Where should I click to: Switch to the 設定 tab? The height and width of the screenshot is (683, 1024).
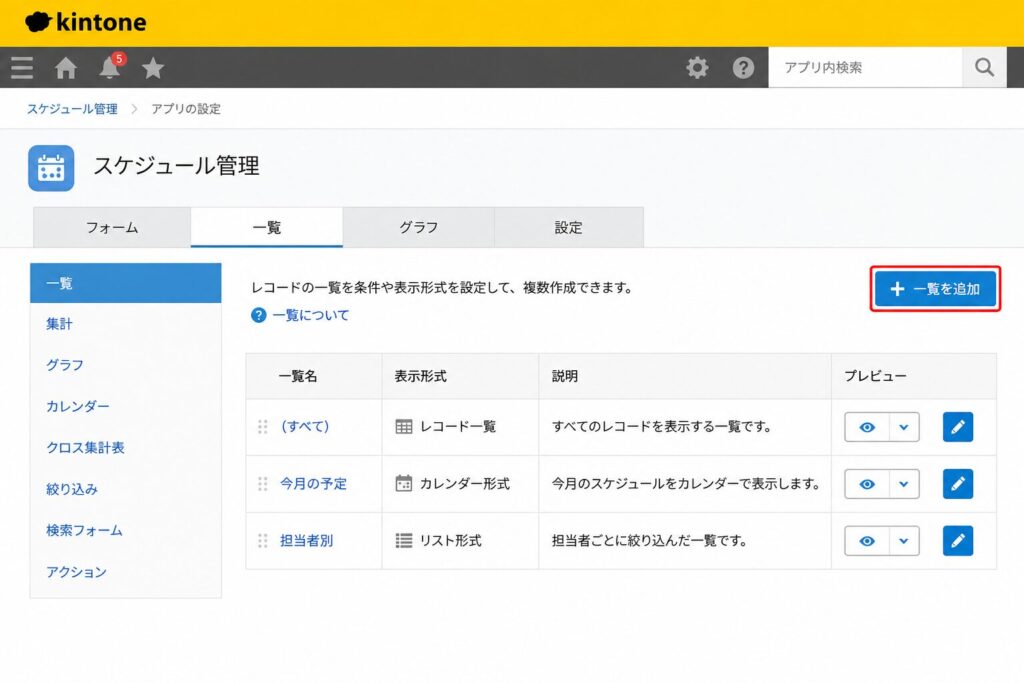[569, 227]
